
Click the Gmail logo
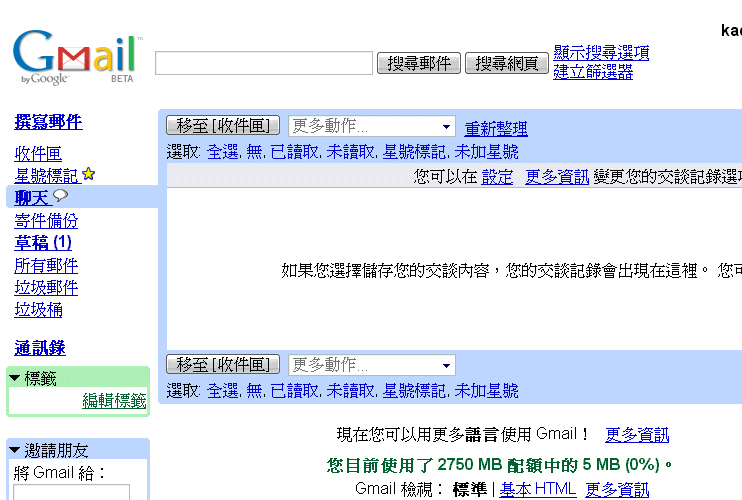click(x=77, y=58)
